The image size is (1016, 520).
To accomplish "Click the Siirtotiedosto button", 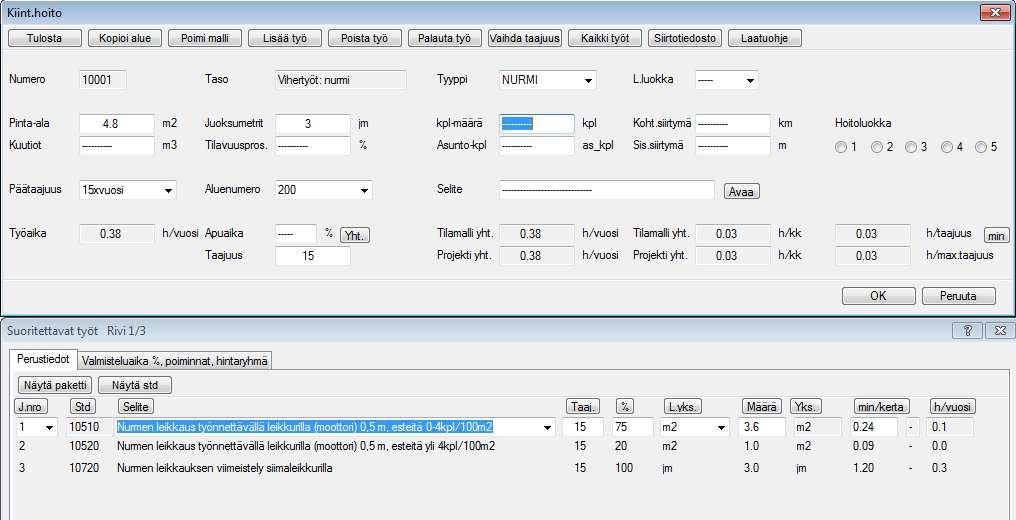I will pos(685,38).
